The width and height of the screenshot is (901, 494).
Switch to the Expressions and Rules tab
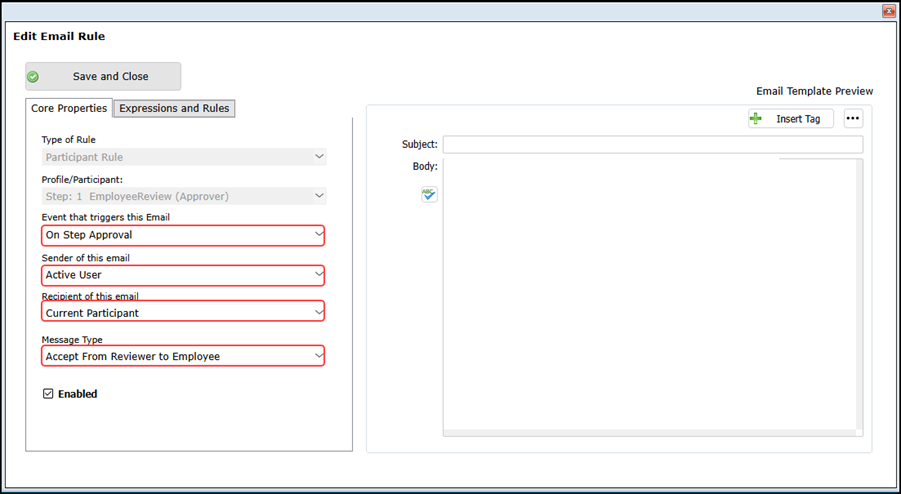pos(175,108)
